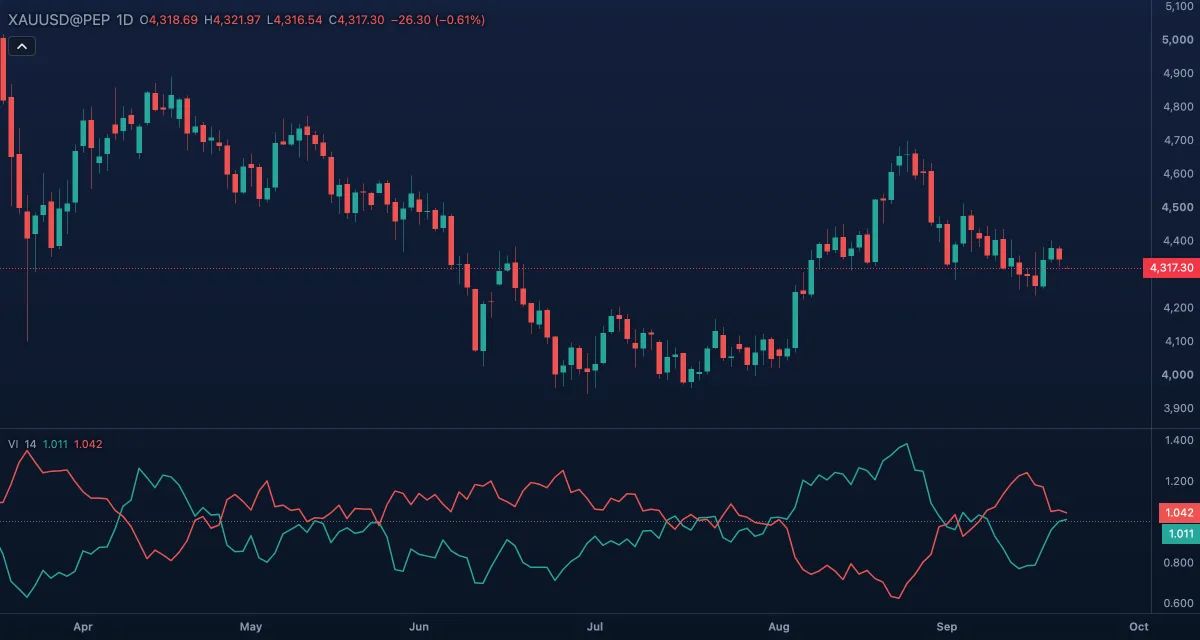
Task: Click the VI indicator legend name
Action: coord(14,444)
